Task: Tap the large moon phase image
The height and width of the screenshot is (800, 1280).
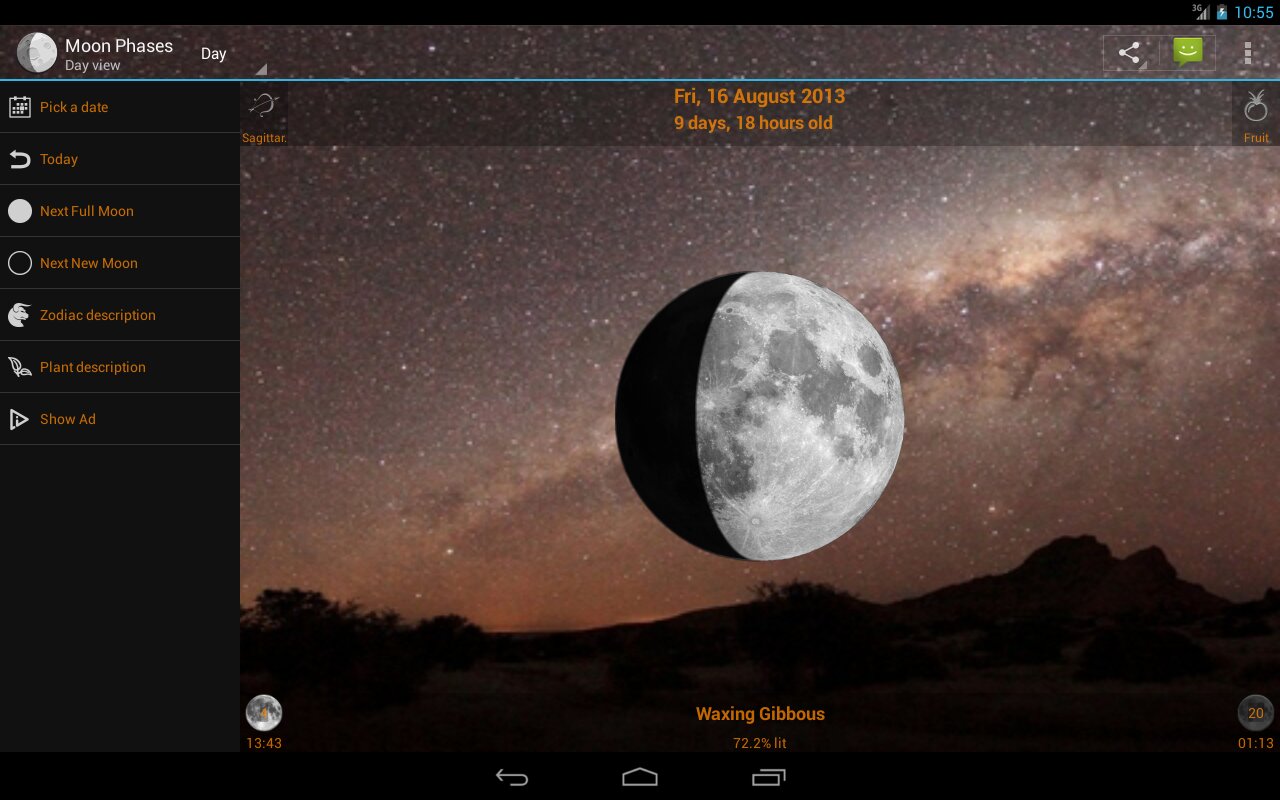Action: pos(760,416)
